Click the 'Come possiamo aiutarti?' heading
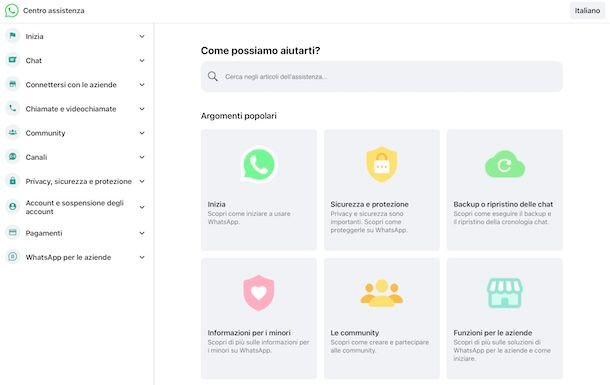This screenshot has width=610, height=385. coord(261,51)
